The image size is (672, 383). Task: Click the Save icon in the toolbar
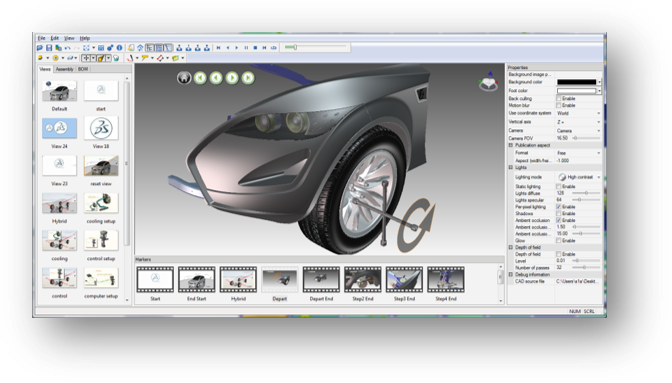point(49,48)
